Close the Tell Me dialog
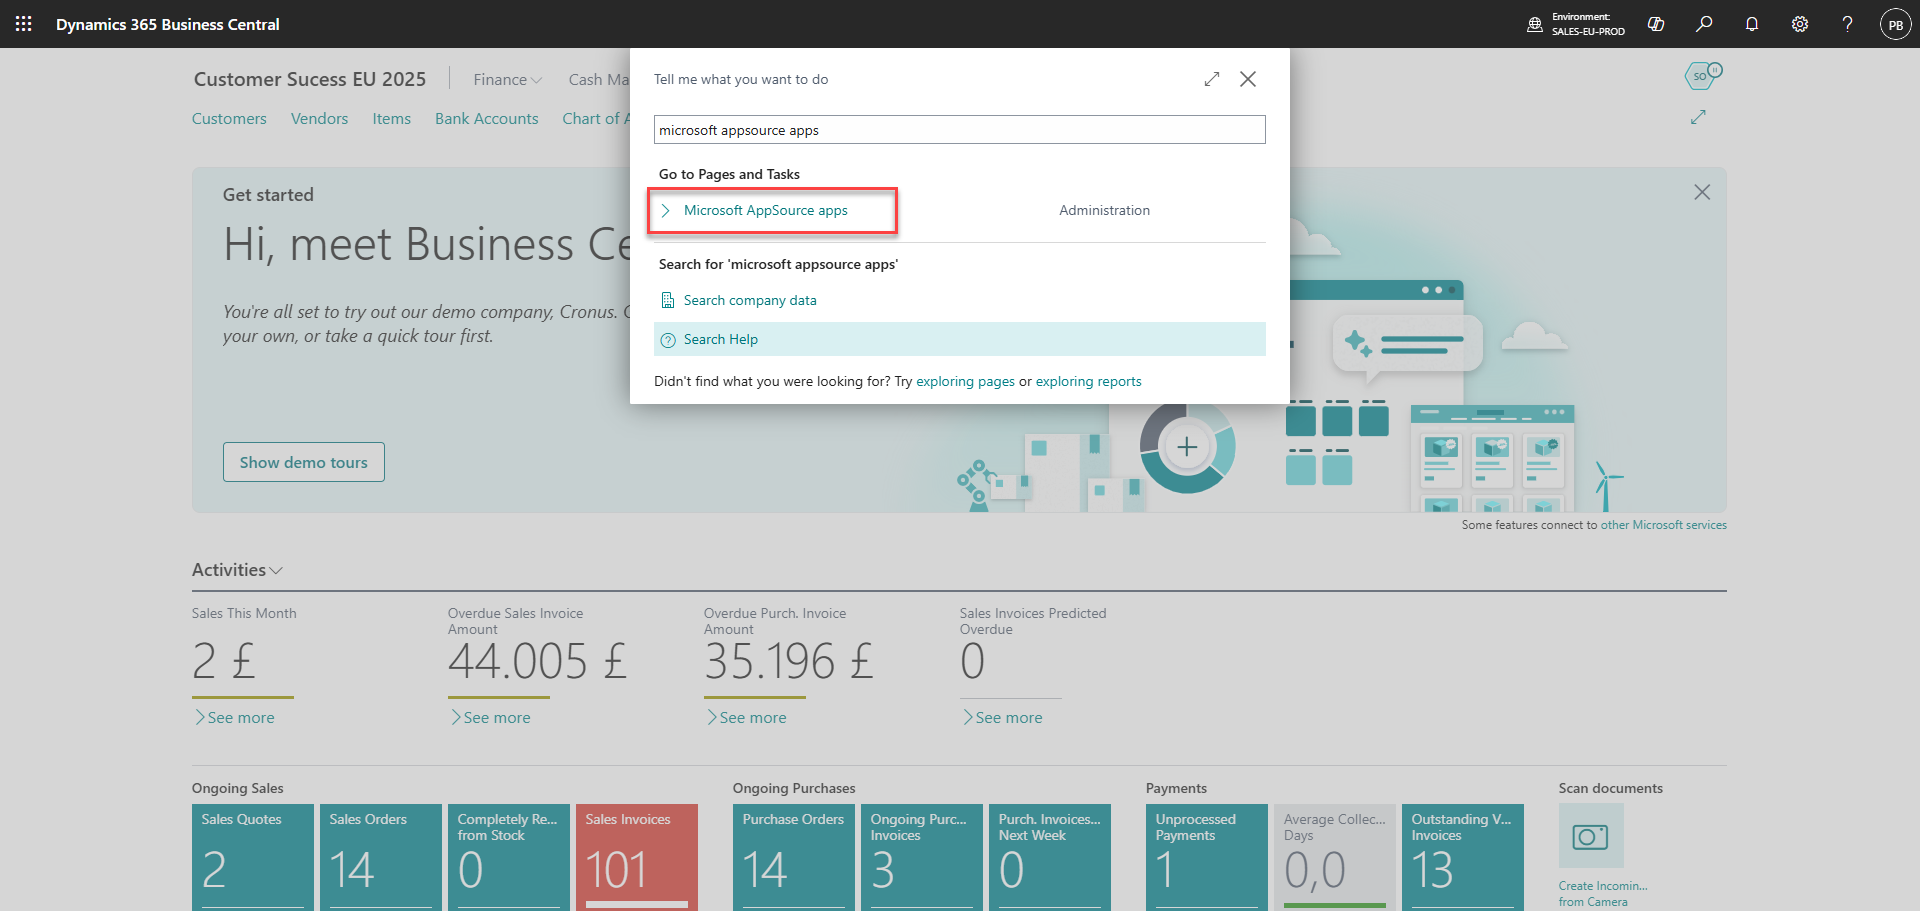 [1248, 79]
